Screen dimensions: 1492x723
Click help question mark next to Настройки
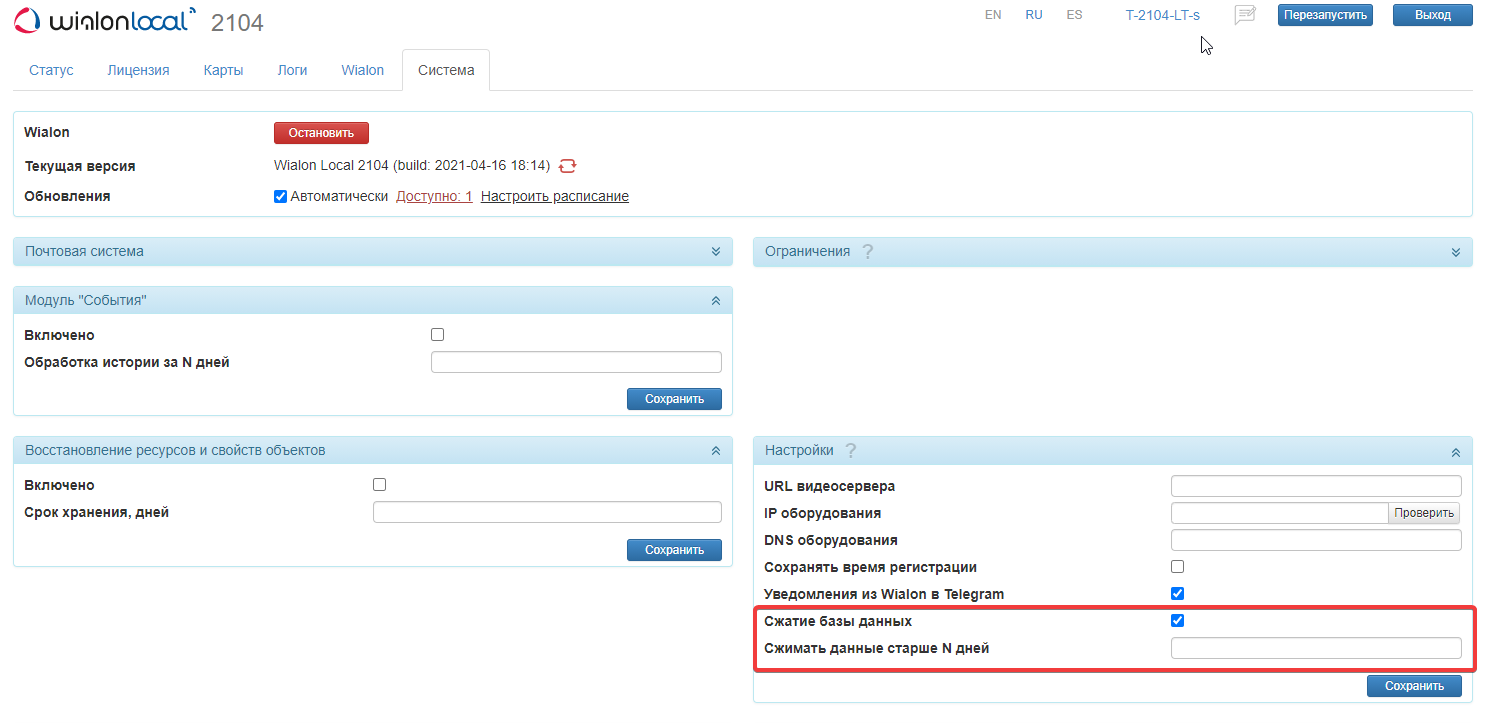tap(850, 451)
